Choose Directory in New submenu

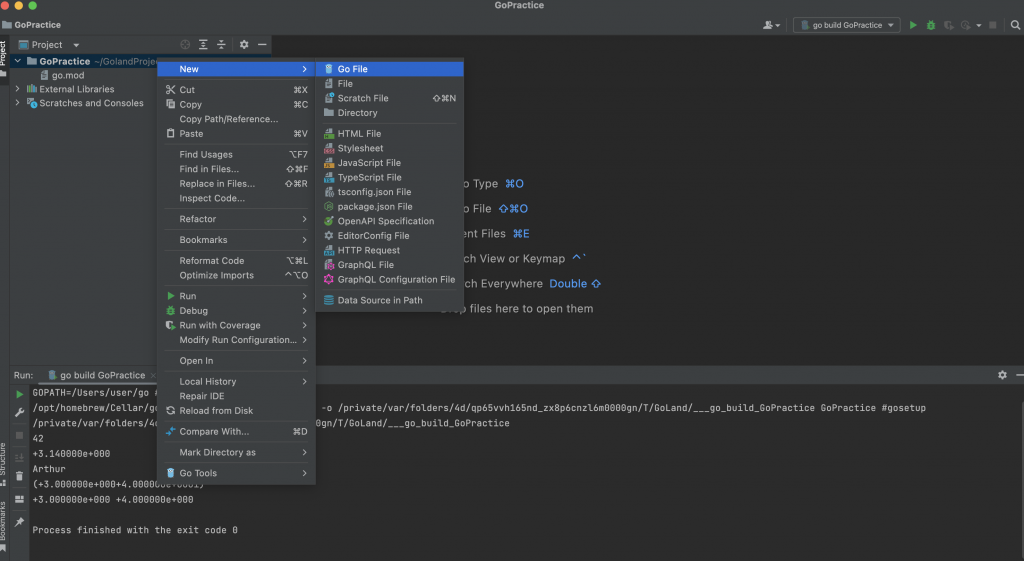389,112
